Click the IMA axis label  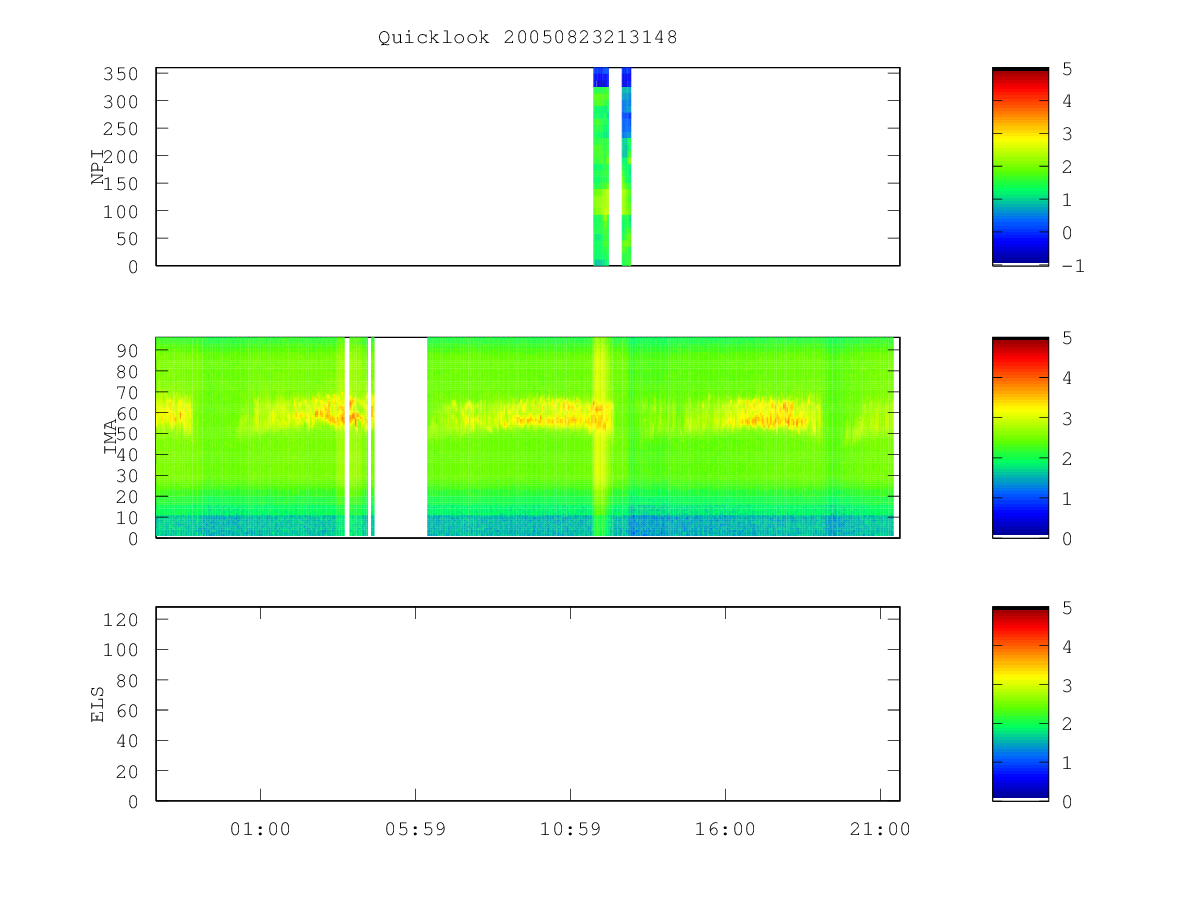pyautogui.click(x=111, y=437)
